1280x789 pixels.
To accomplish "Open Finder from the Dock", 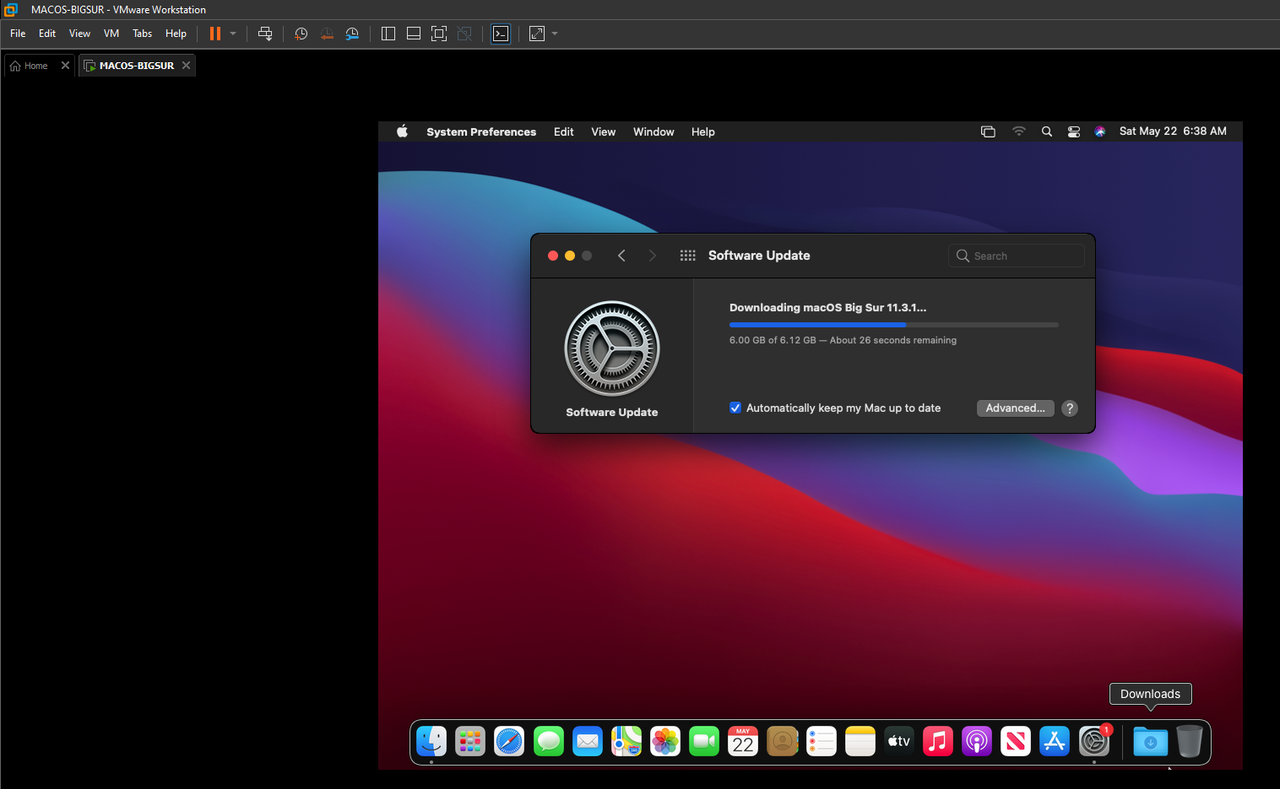I will [x=431, y=741].
